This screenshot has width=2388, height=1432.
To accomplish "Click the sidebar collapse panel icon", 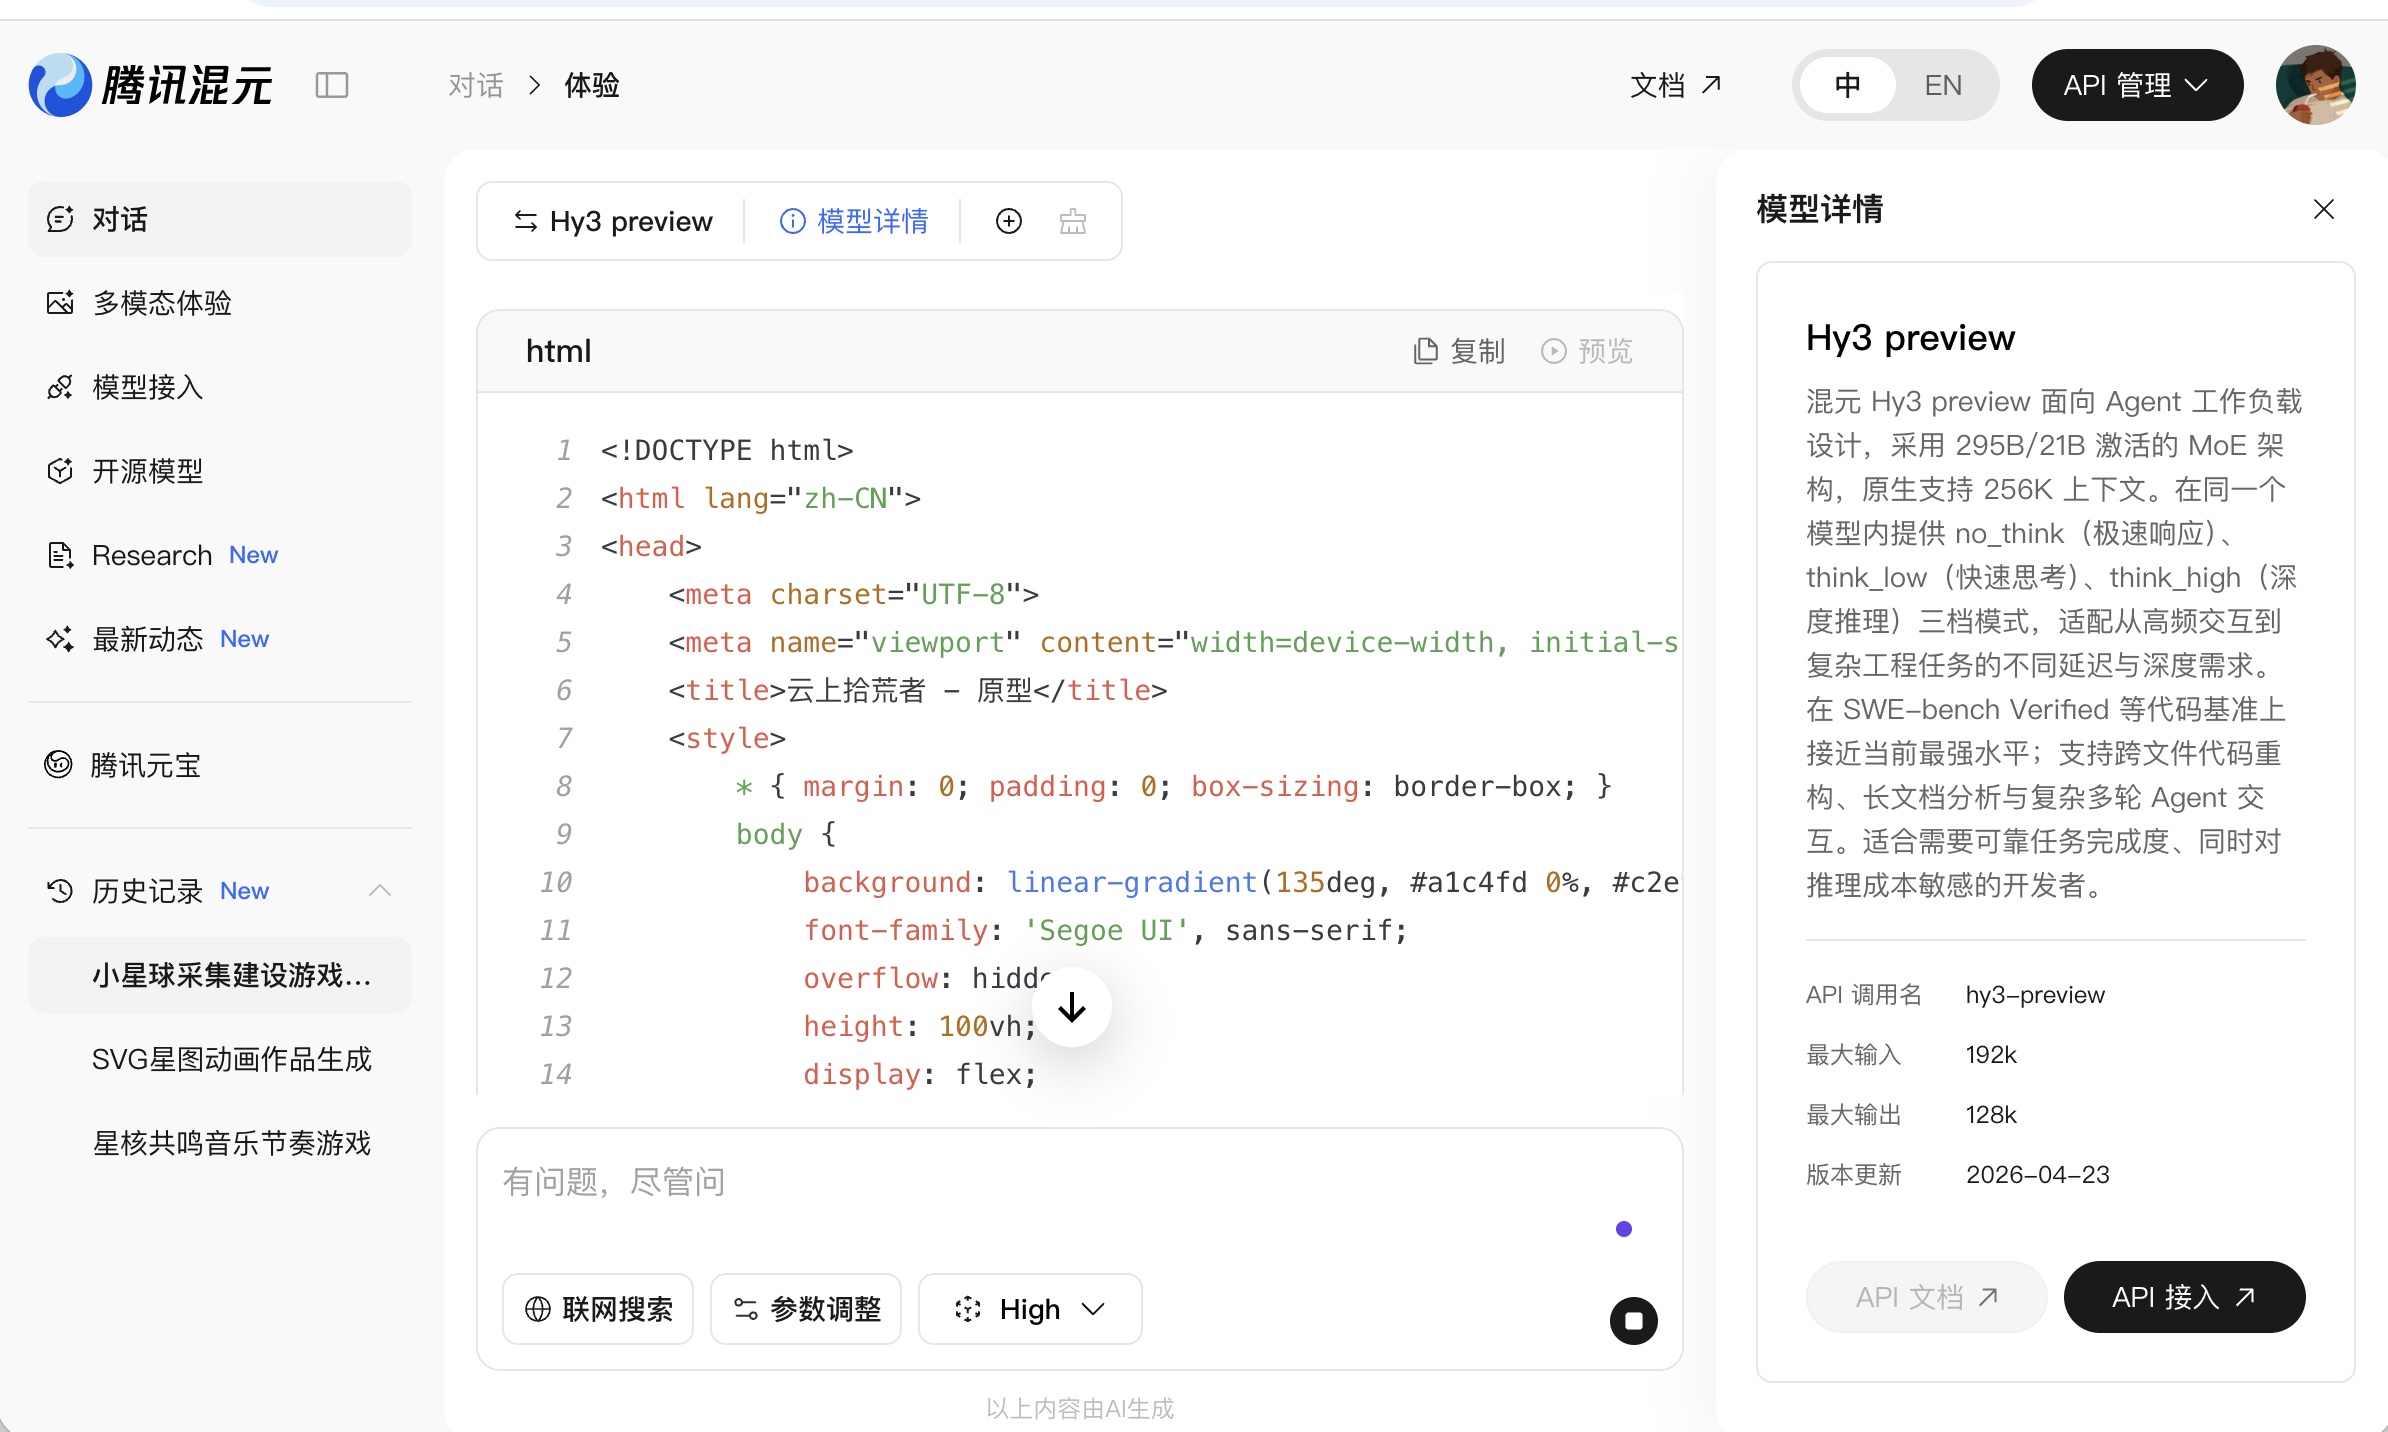I will click(331, 85).
